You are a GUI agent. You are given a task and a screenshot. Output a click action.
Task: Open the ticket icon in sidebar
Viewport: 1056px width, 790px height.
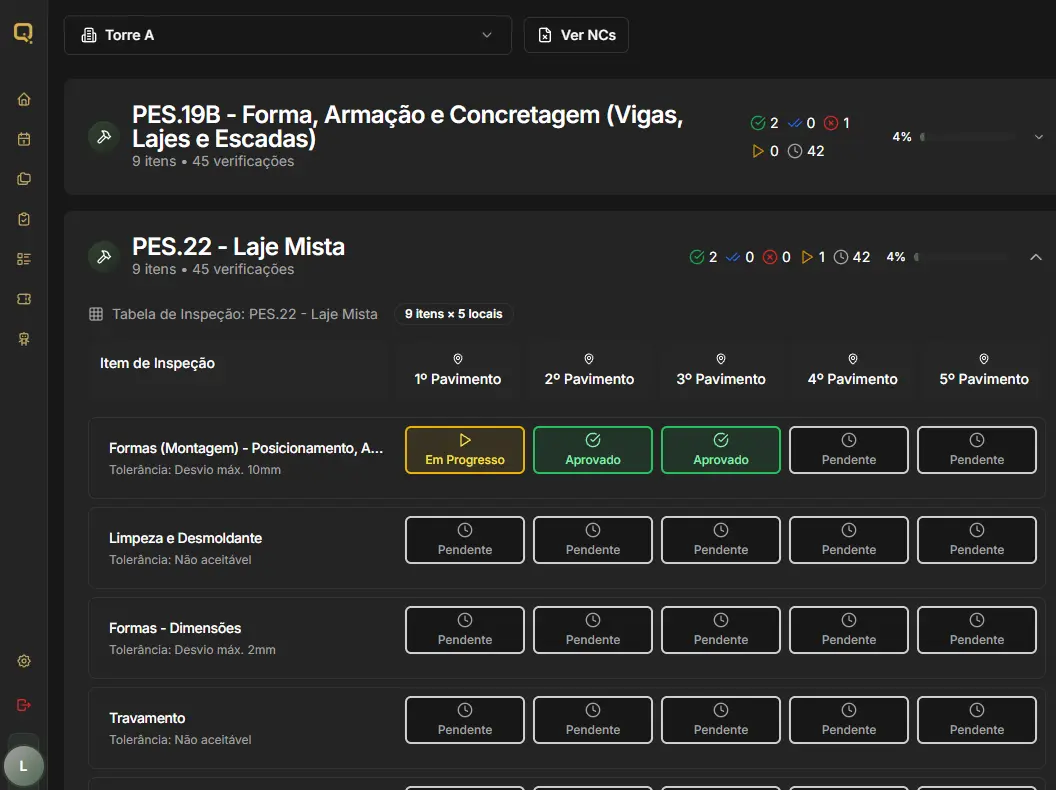[x=24, y=299]
